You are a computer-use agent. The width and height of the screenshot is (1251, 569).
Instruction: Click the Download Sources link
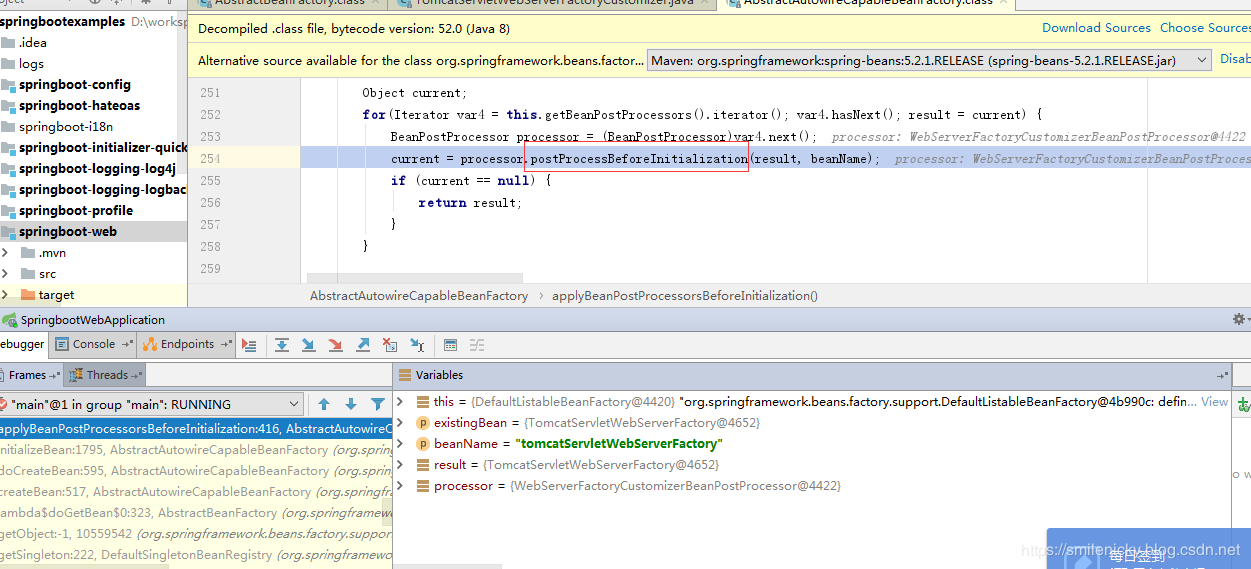1096,28
